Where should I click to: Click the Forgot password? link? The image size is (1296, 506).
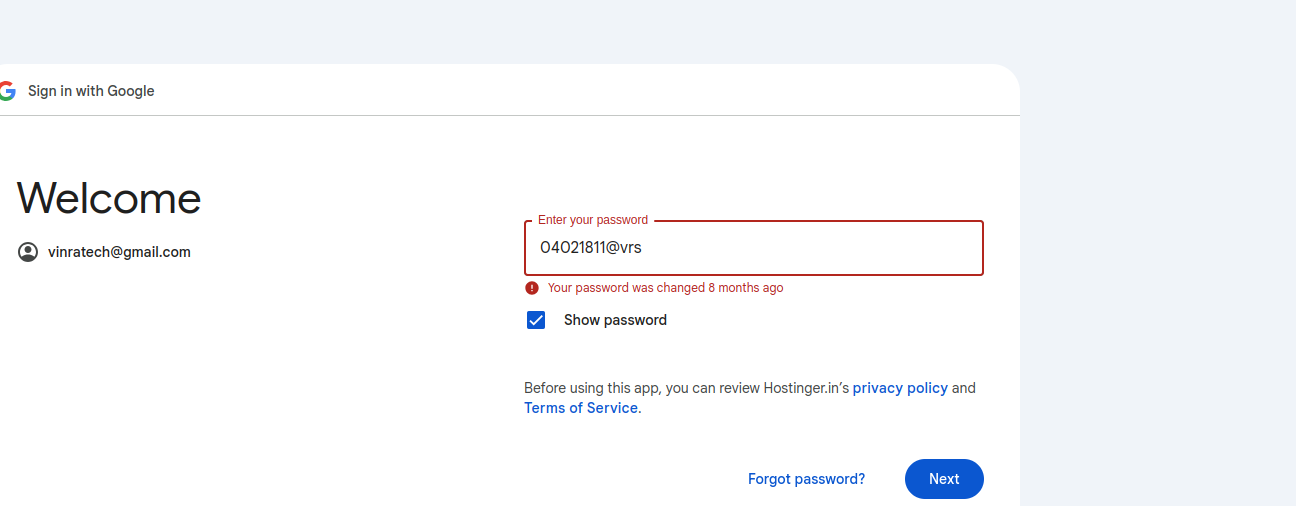click(x=806, y=479)
